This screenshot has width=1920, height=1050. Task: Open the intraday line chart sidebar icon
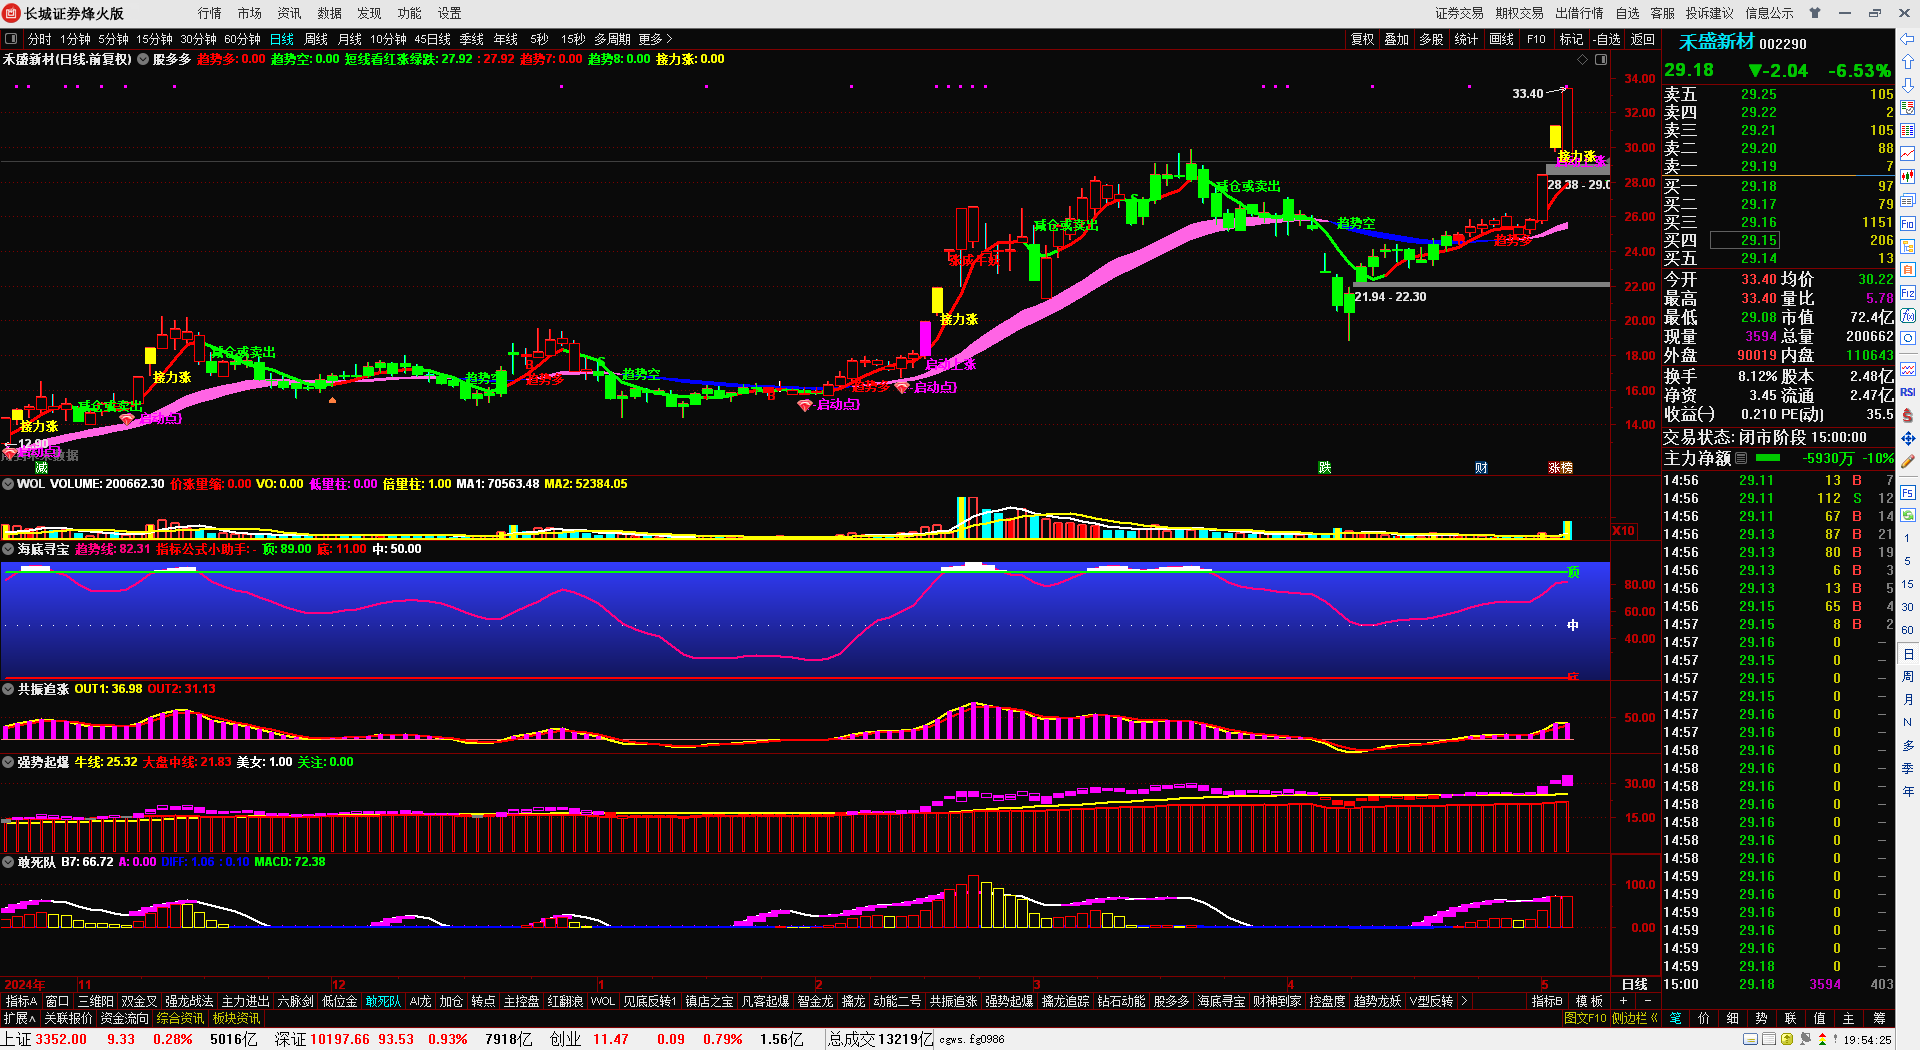(1908, 153)
